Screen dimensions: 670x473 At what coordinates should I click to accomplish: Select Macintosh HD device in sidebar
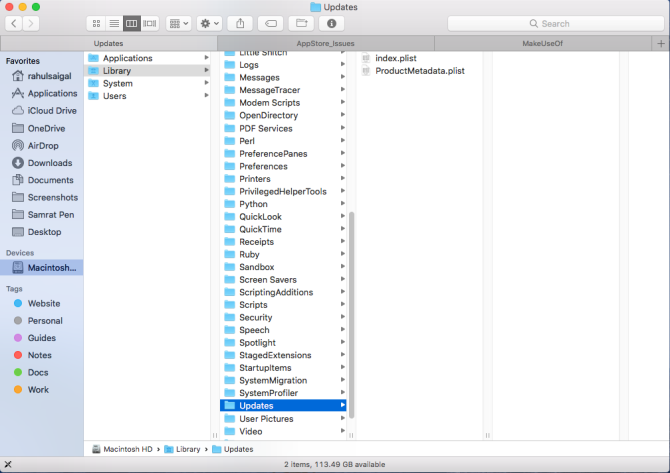pos(42,267)
